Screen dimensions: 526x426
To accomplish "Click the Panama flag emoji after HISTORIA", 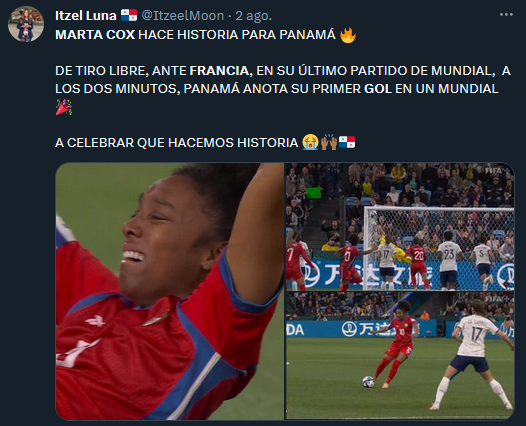I will 347,142.
